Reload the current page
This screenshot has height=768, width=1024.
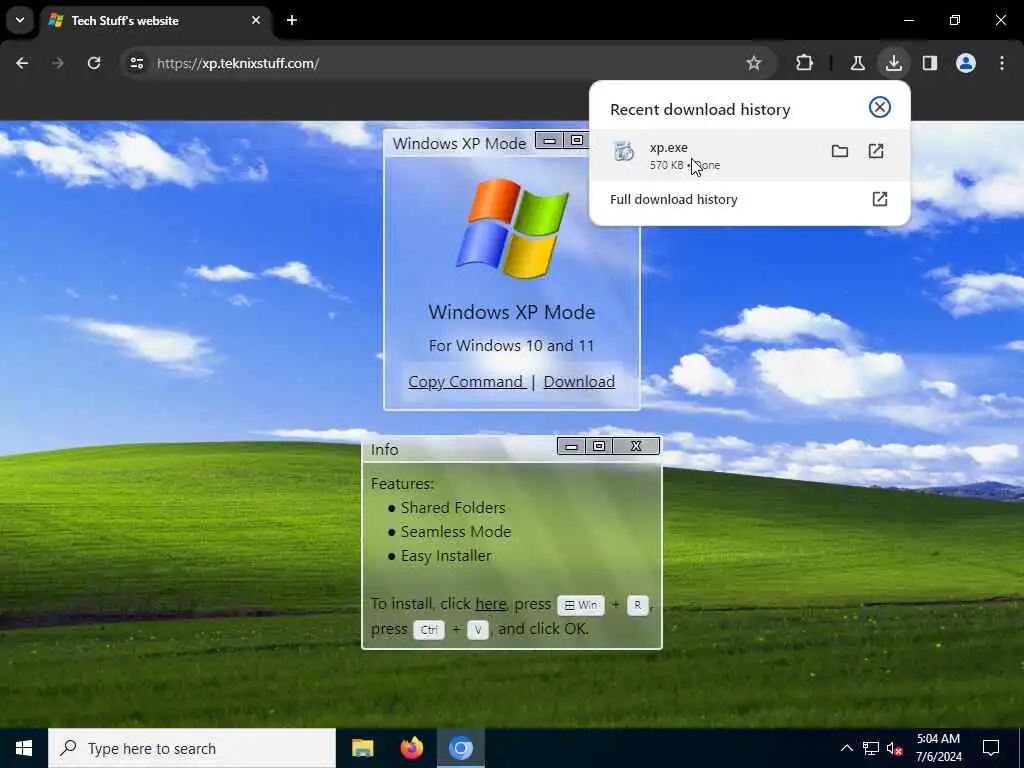[x=94, y=63]
